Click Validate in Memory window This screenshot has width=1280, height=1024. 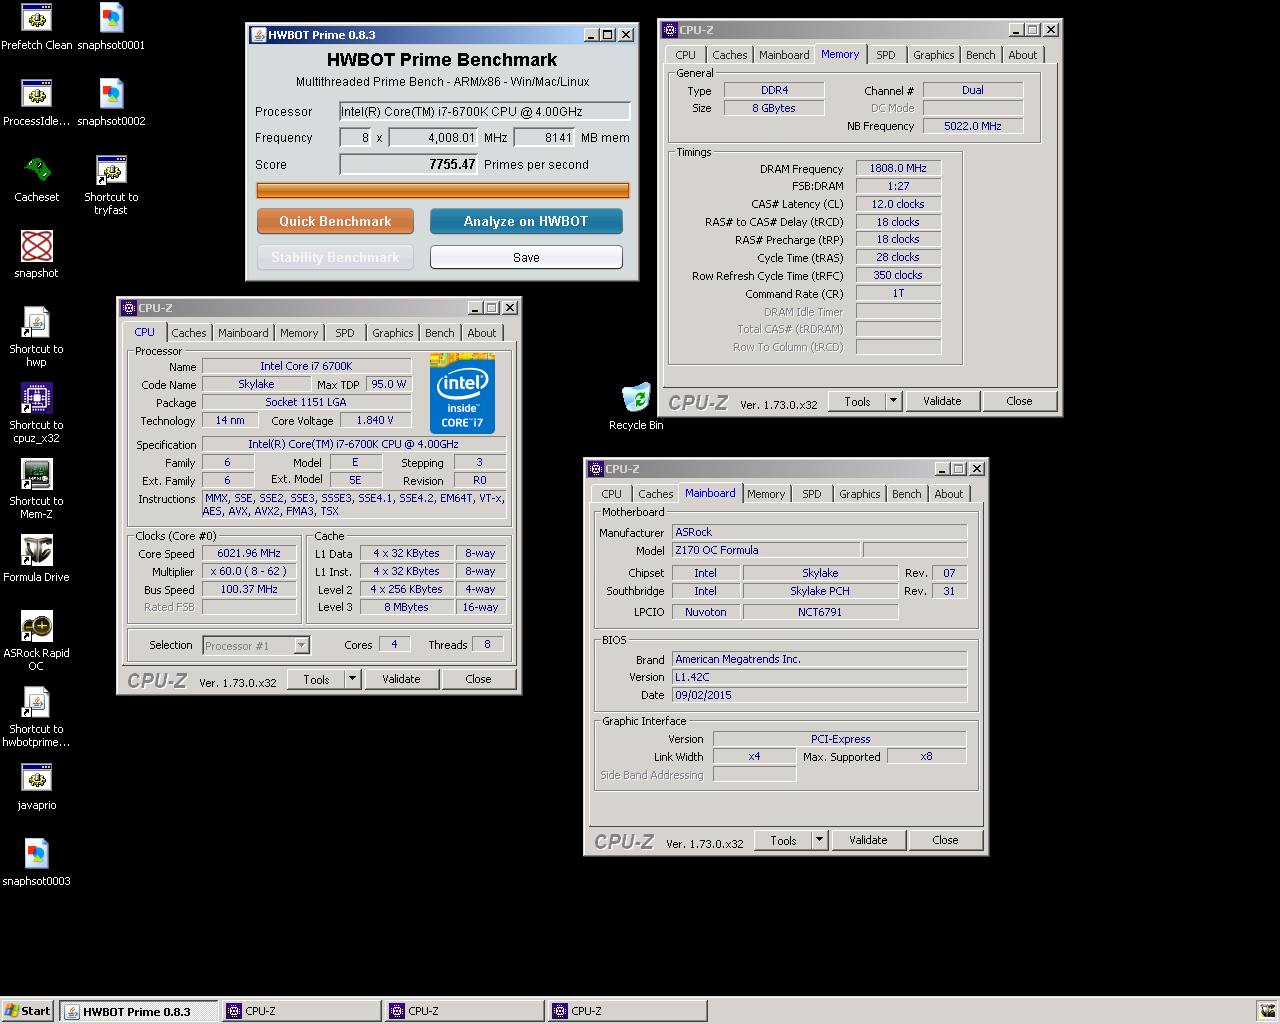[942, 401]
